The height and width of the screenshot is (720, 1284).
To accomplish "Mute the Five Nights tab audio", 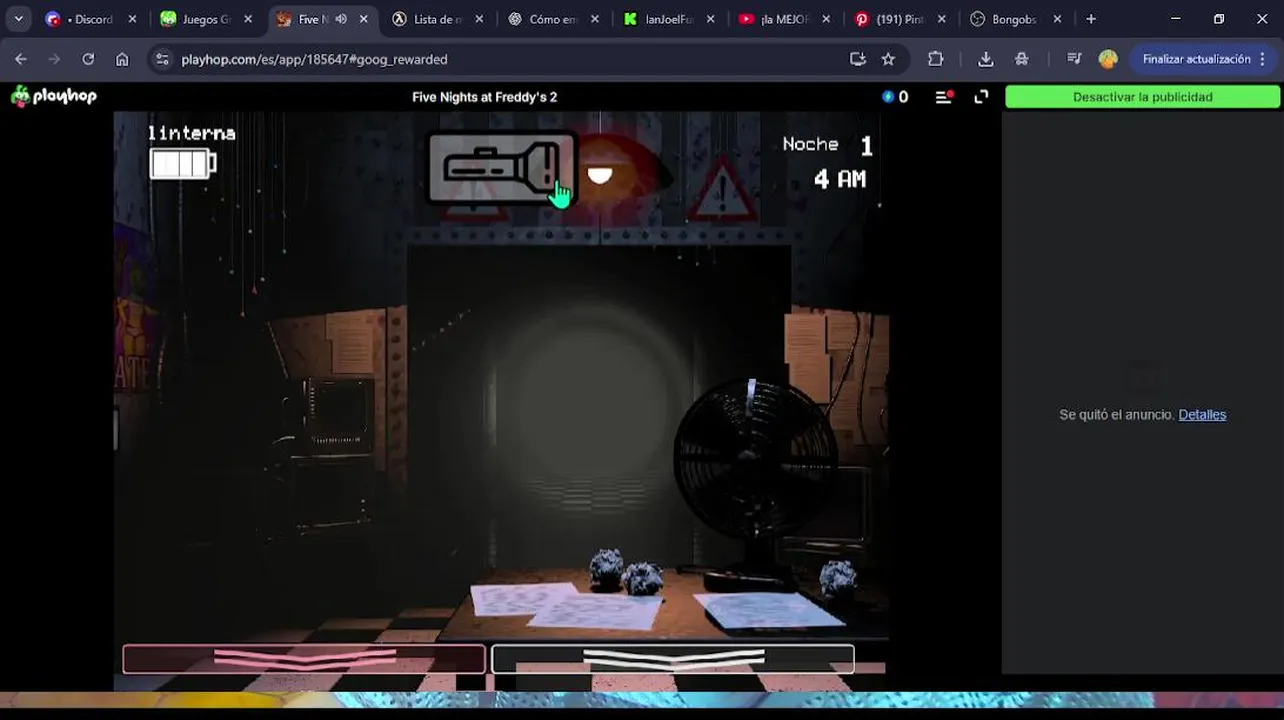I will click(341, 19).
